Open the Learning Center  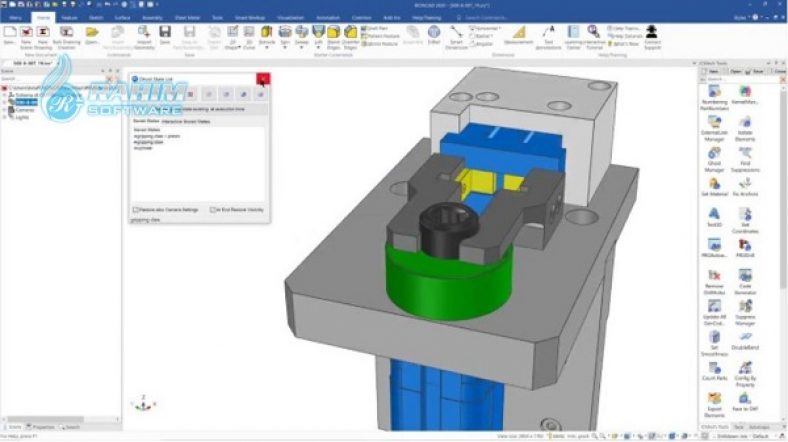(x=573, y=37)
